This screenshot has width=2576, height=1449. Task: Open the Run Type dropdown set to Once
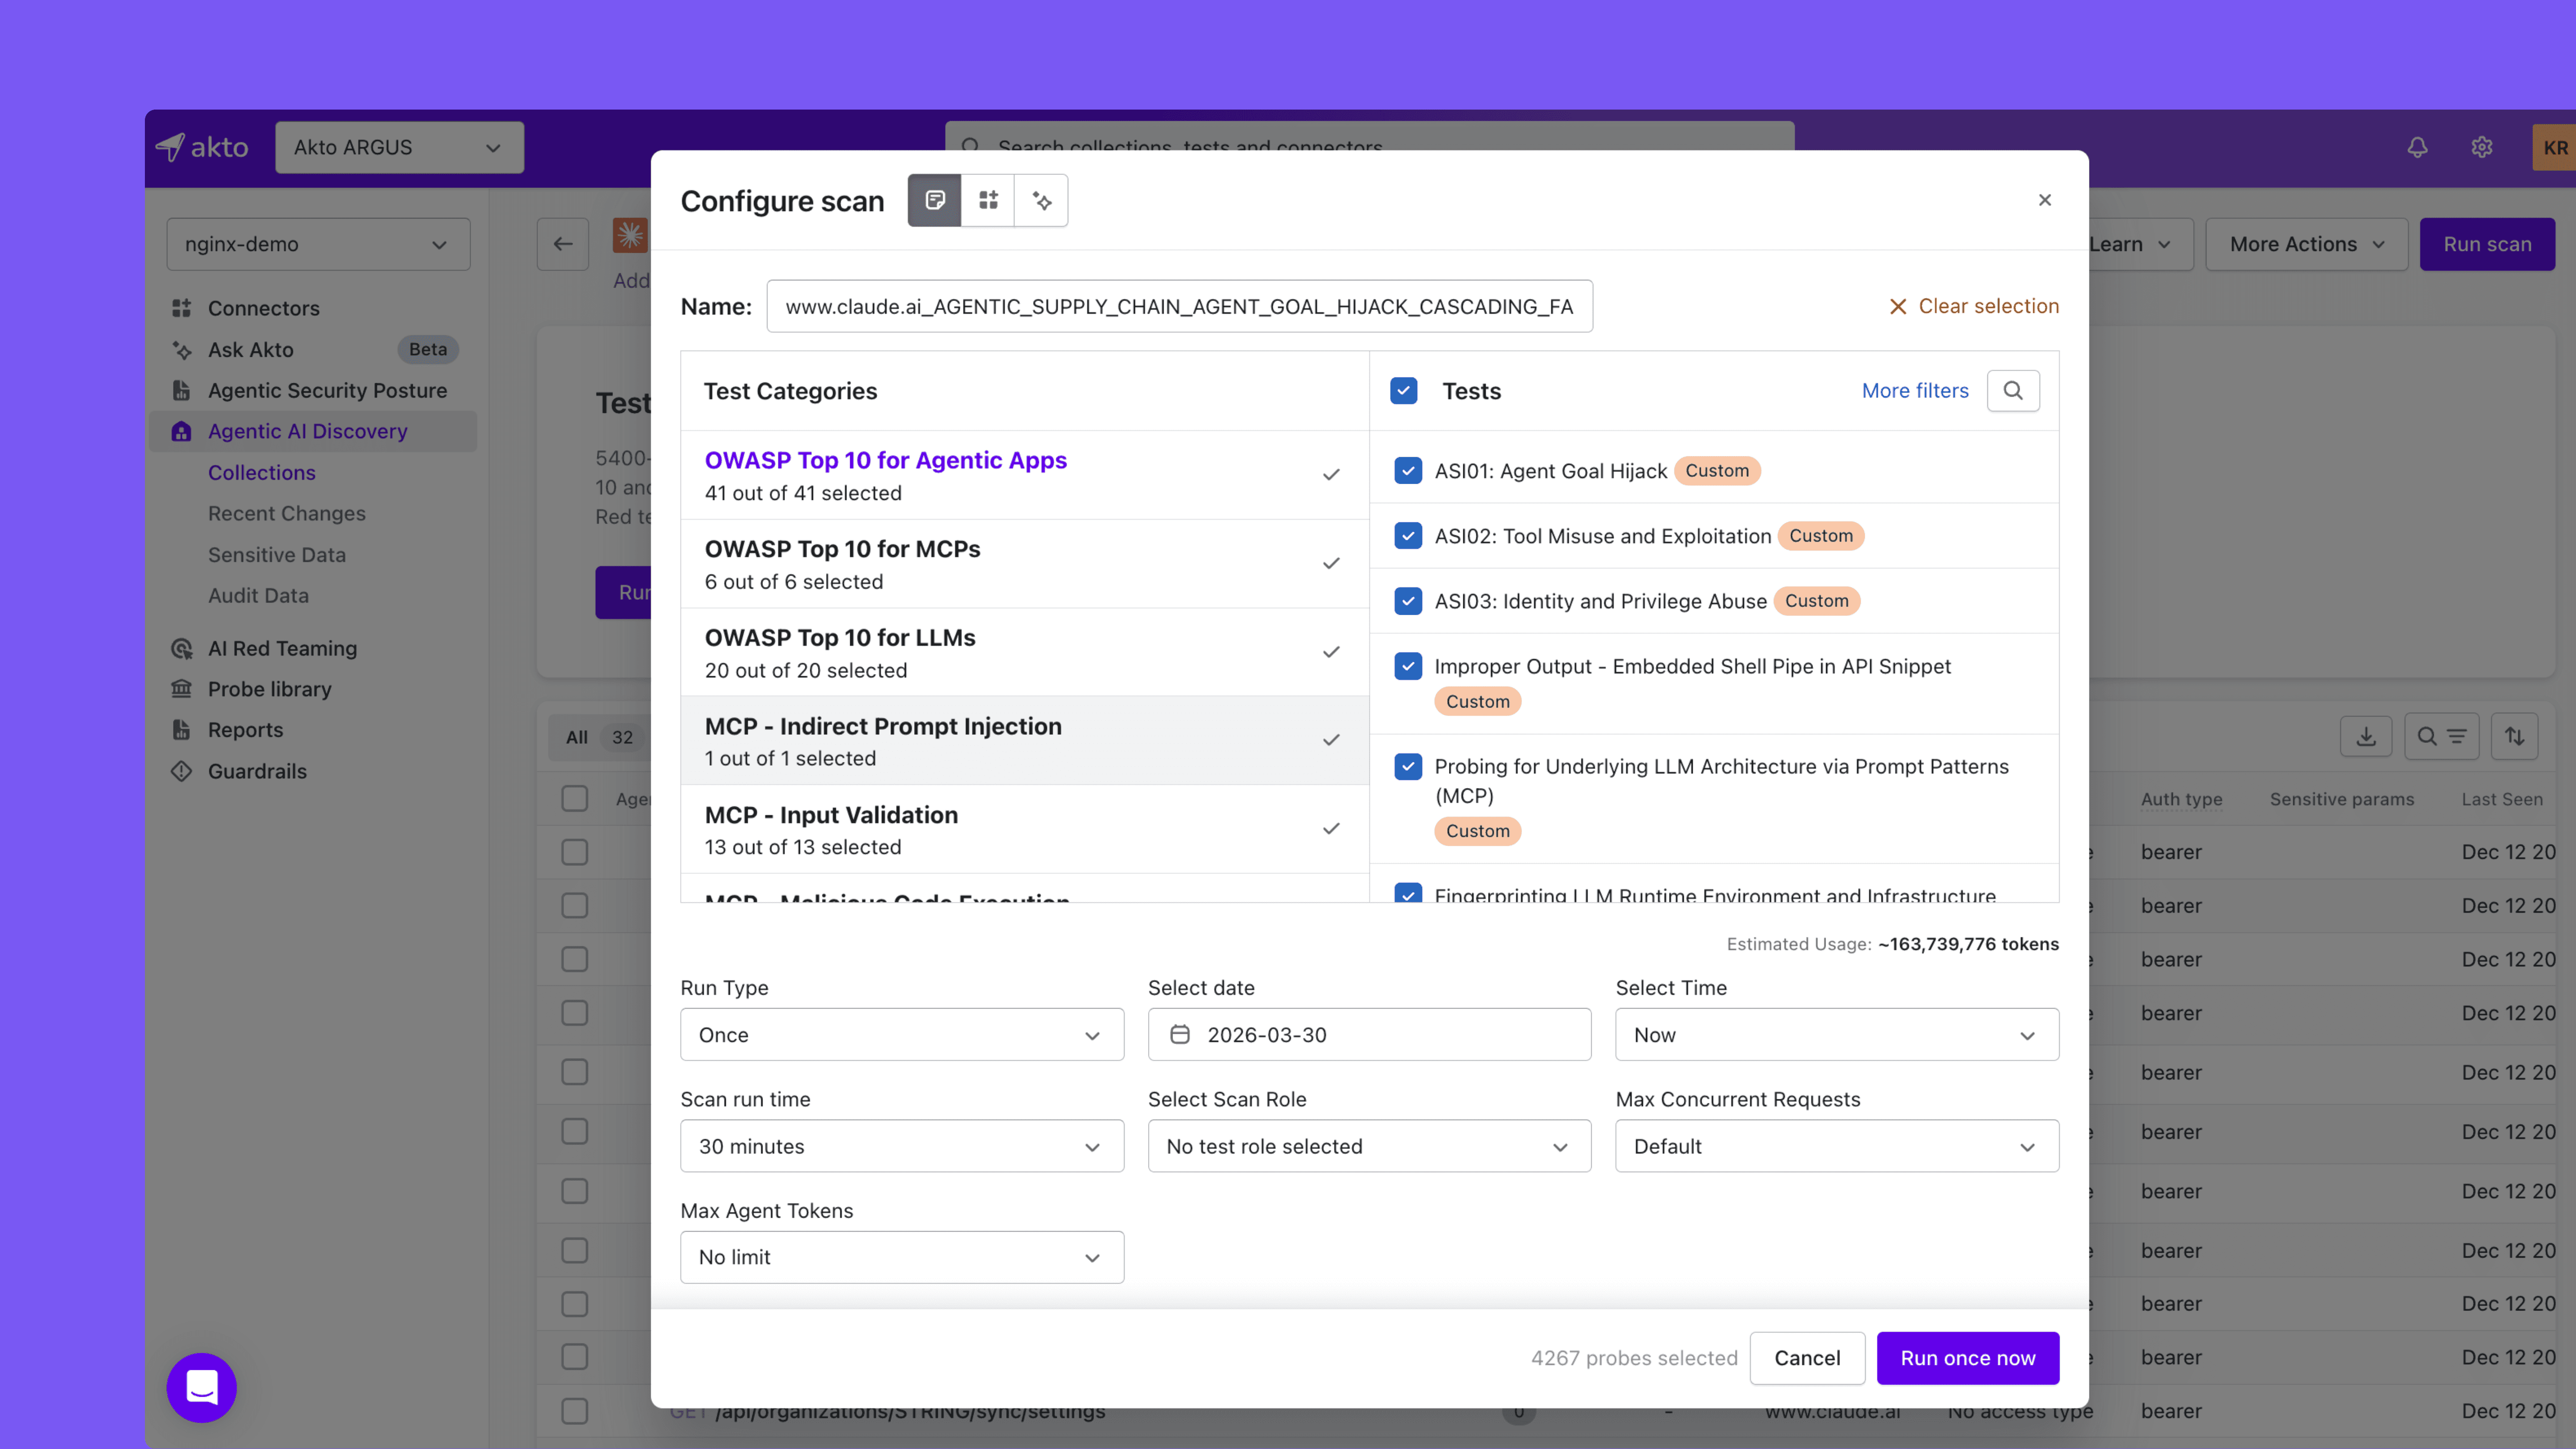click(x=901, y=1034)
